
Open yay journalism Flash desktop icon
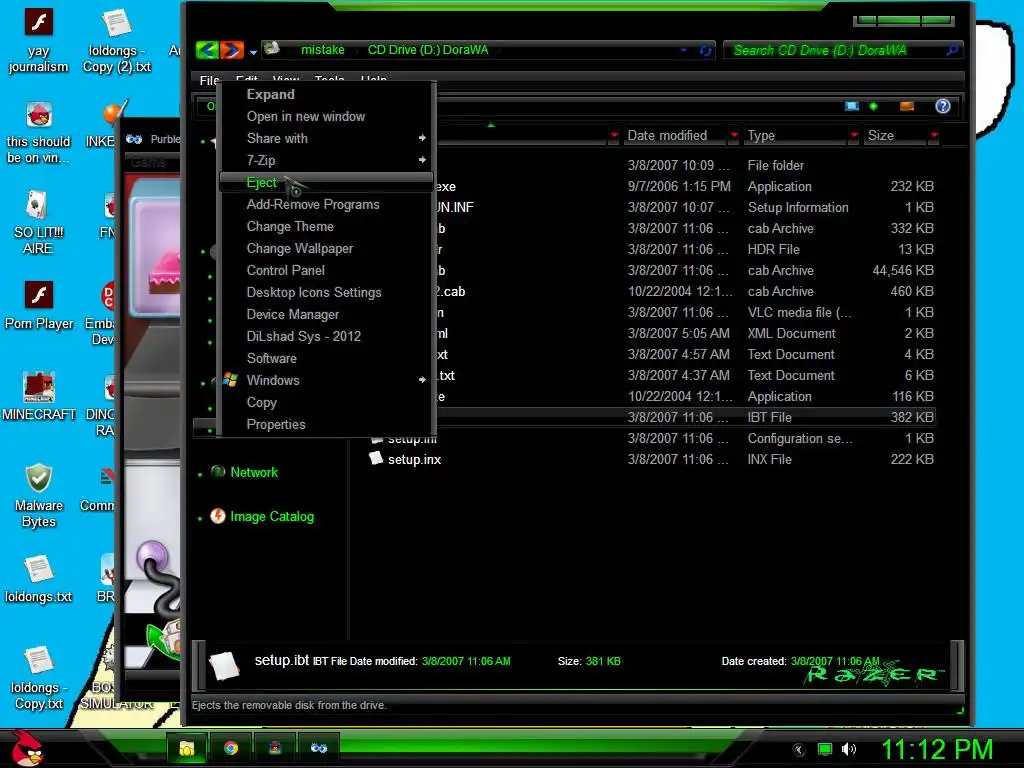click(39, 40)
